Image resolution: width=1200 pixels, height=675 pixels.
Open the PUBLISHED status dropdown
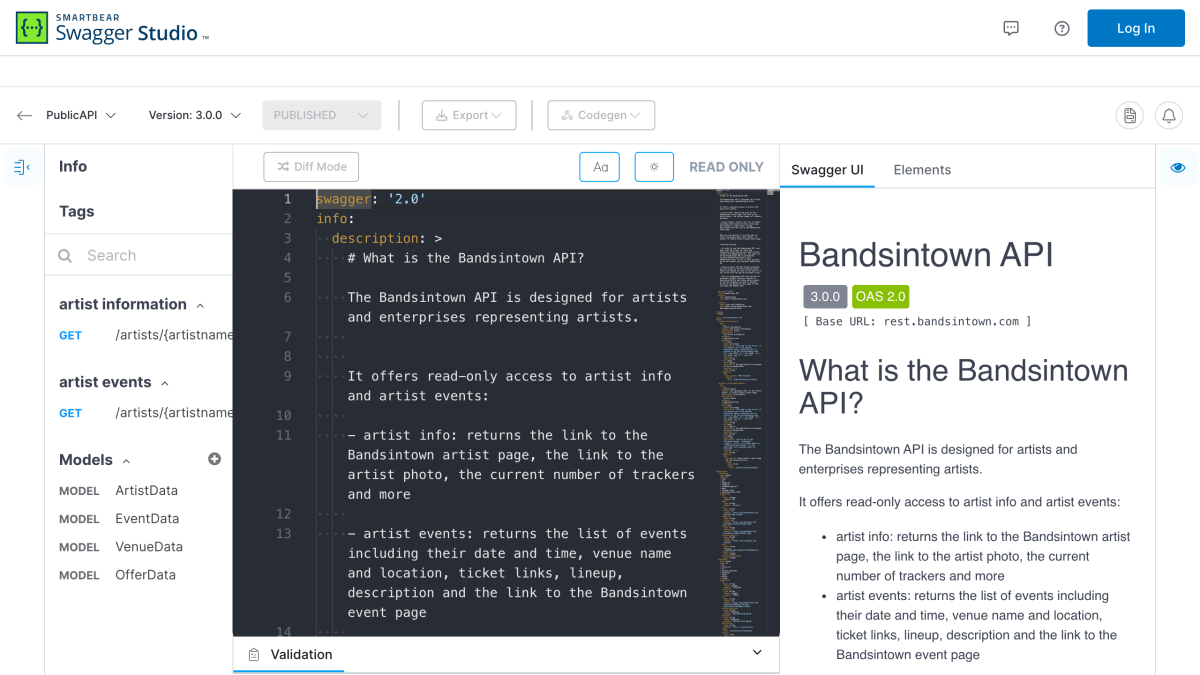[322, 115]
